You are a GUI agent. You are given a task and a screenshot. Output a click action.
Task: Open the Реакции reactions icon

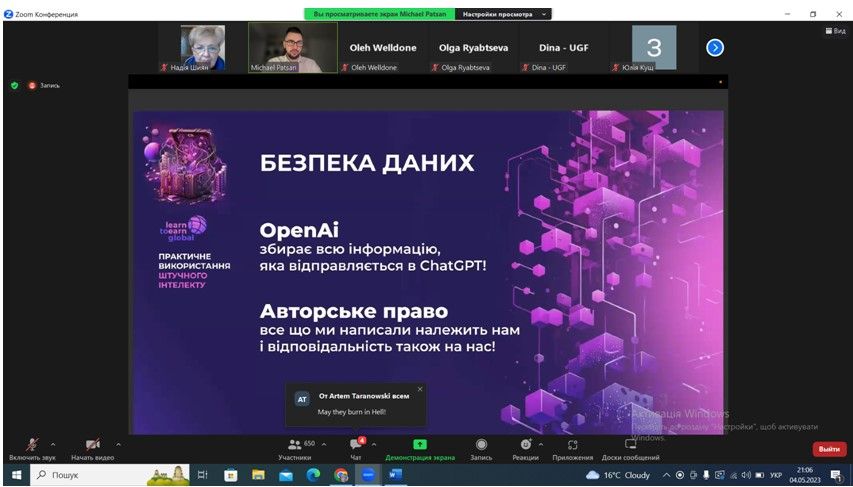pos(526,445)
